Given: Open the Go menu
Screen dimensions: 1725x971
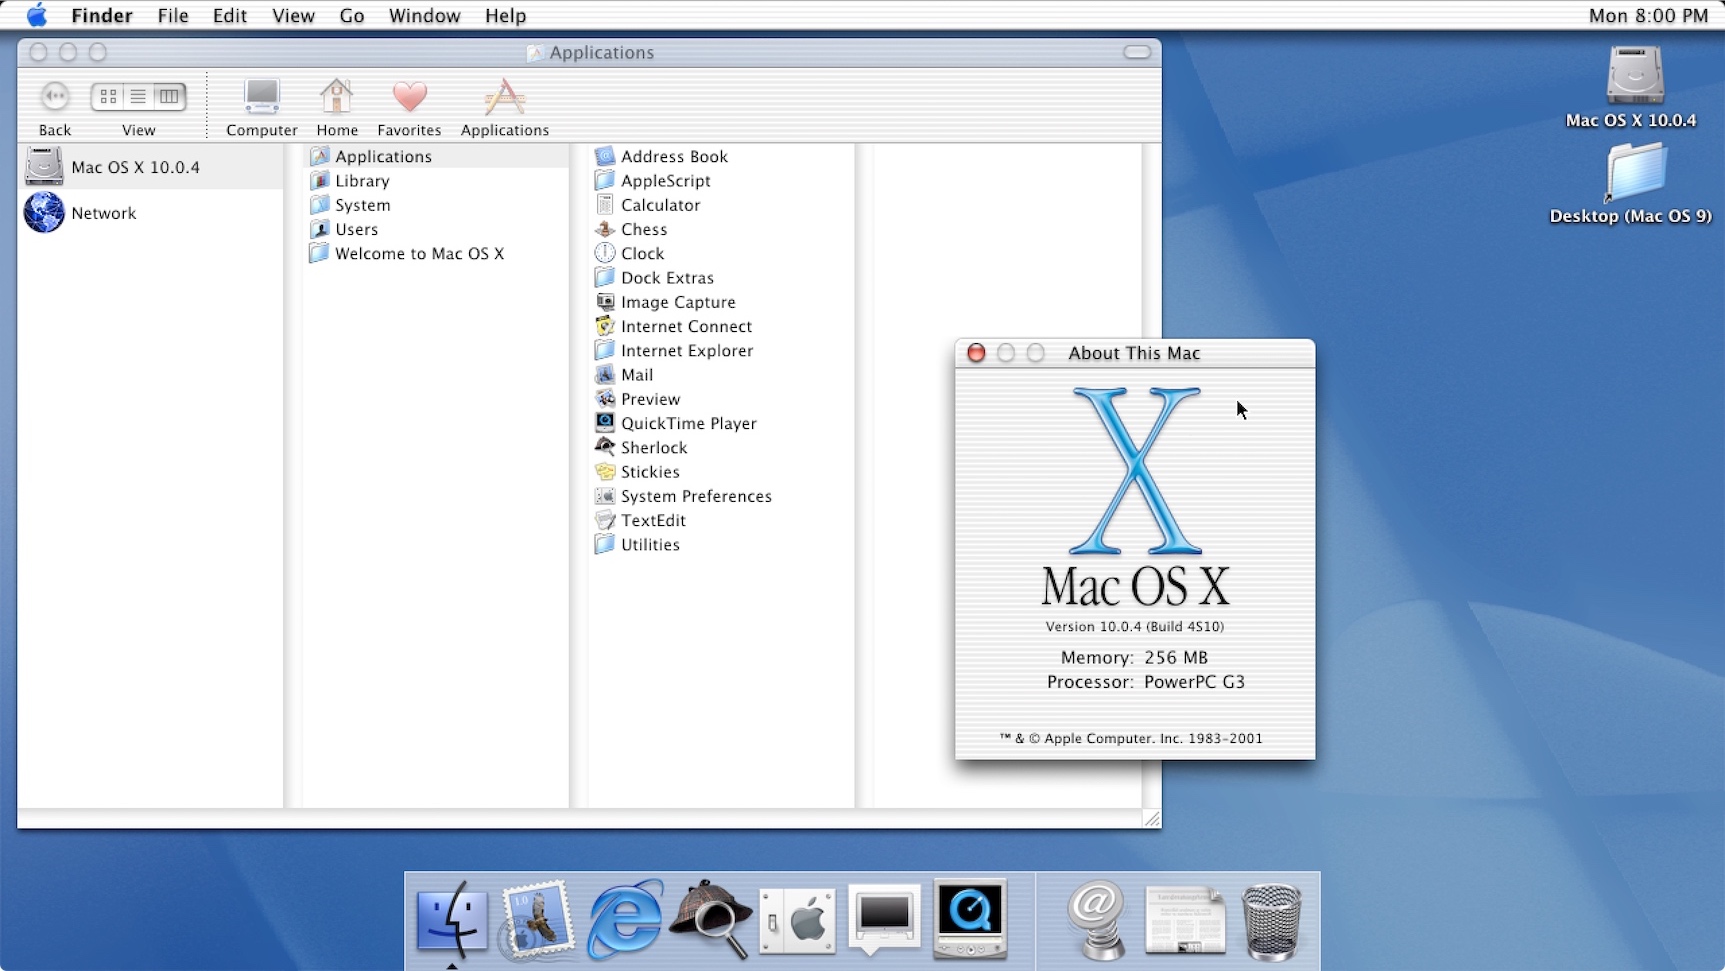Looking at the screenshot, I should (351, 16).
